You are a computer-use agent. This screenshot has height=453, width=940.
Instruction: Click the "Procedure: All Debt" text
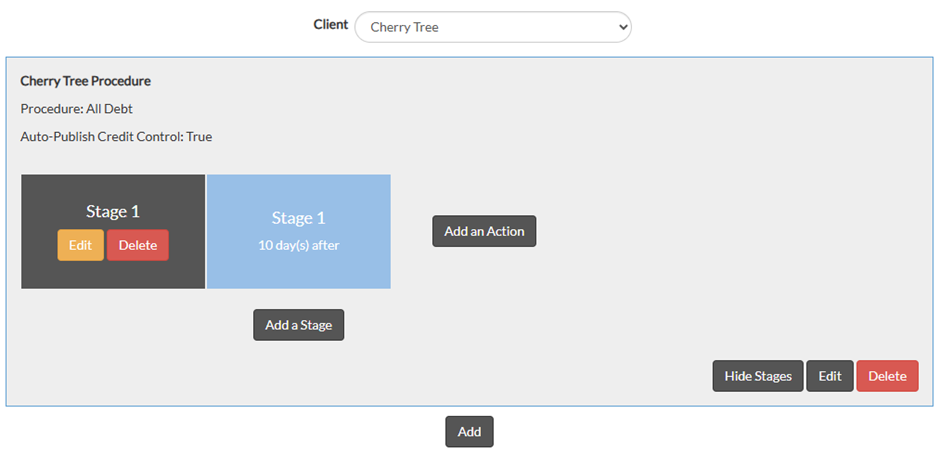click(x=76, y=108)
